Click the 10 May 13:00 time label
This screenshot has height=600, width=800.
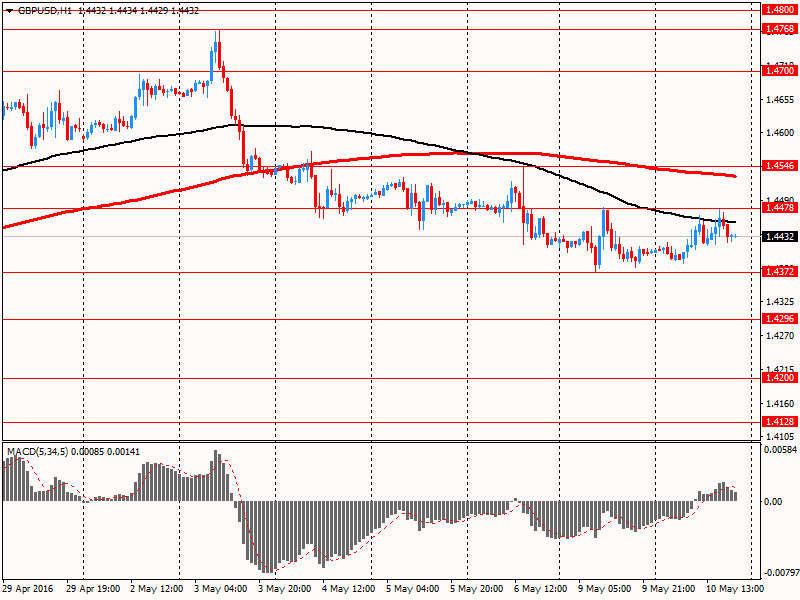(735, 589)
